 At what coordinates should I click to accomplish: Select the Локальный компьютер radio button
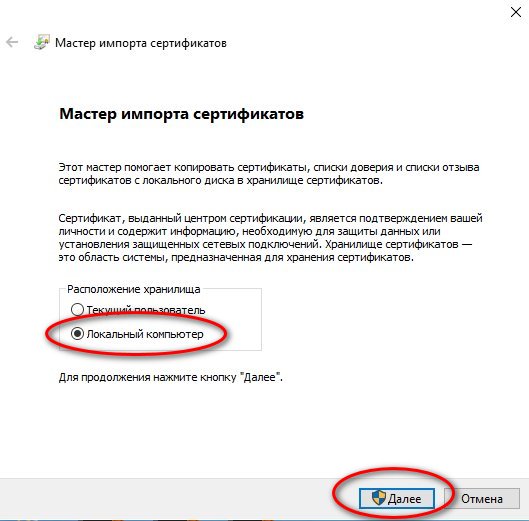point(77,334)
